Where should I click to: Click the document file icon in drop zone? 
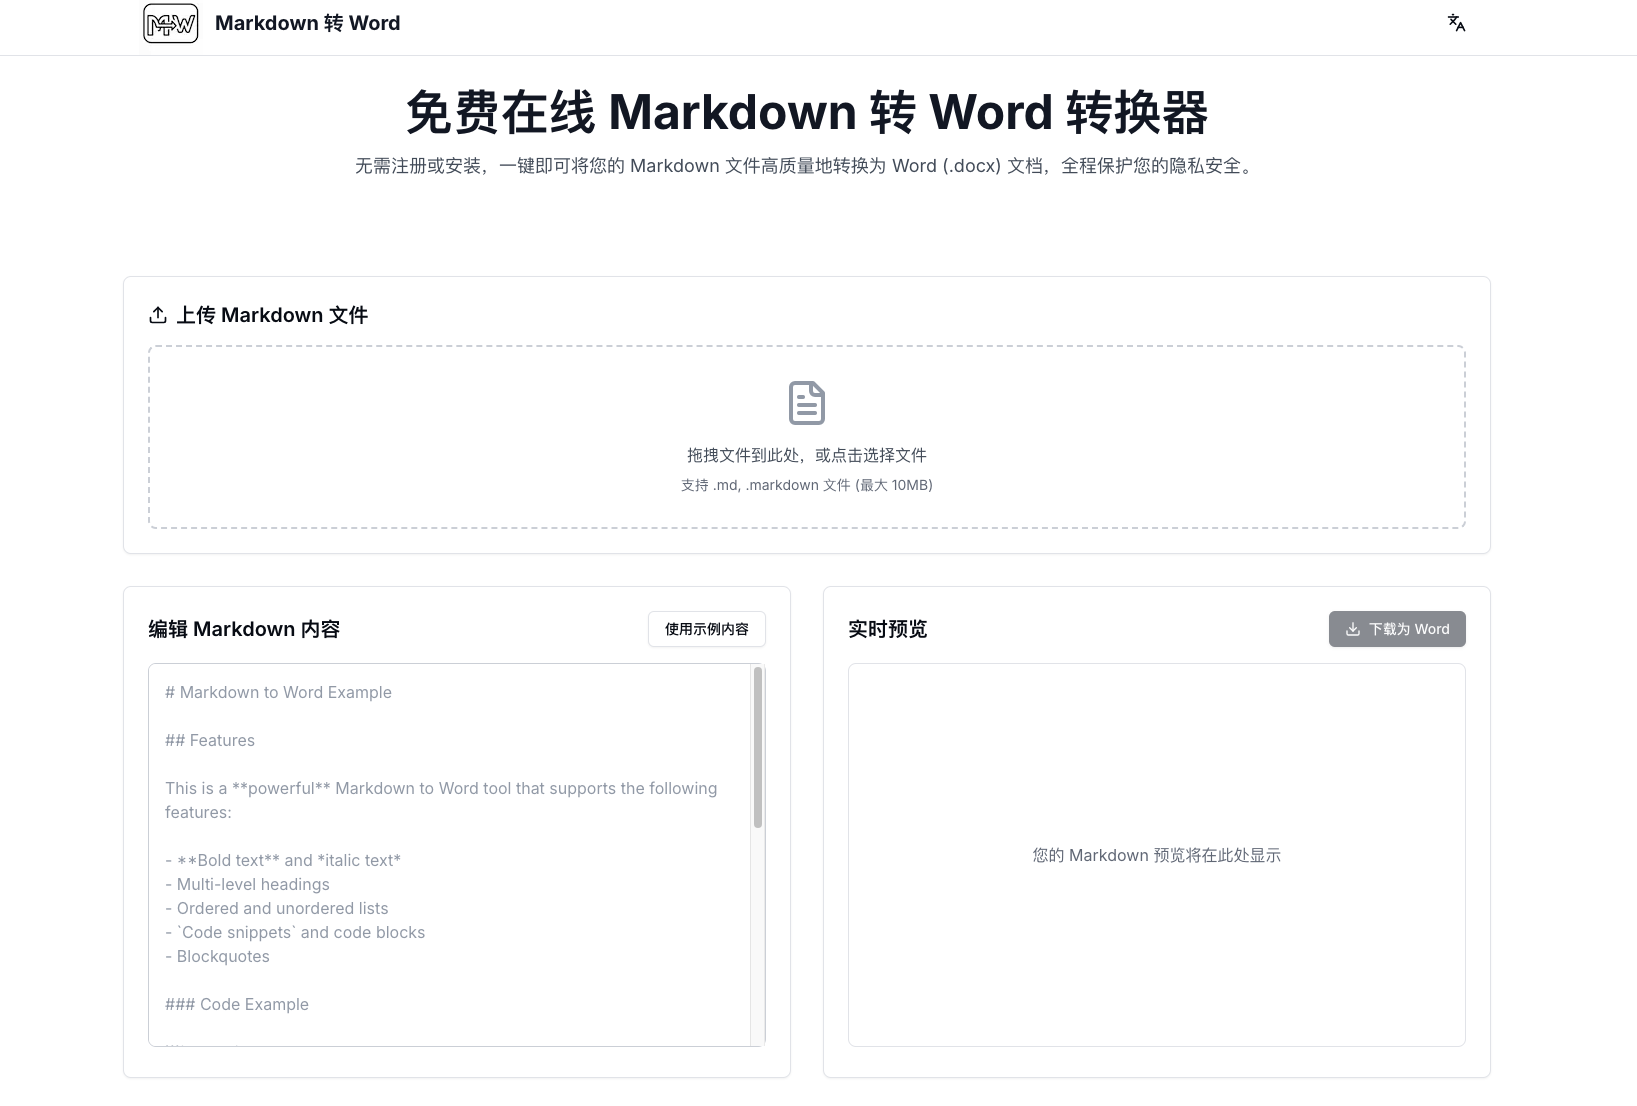(807, 403)
